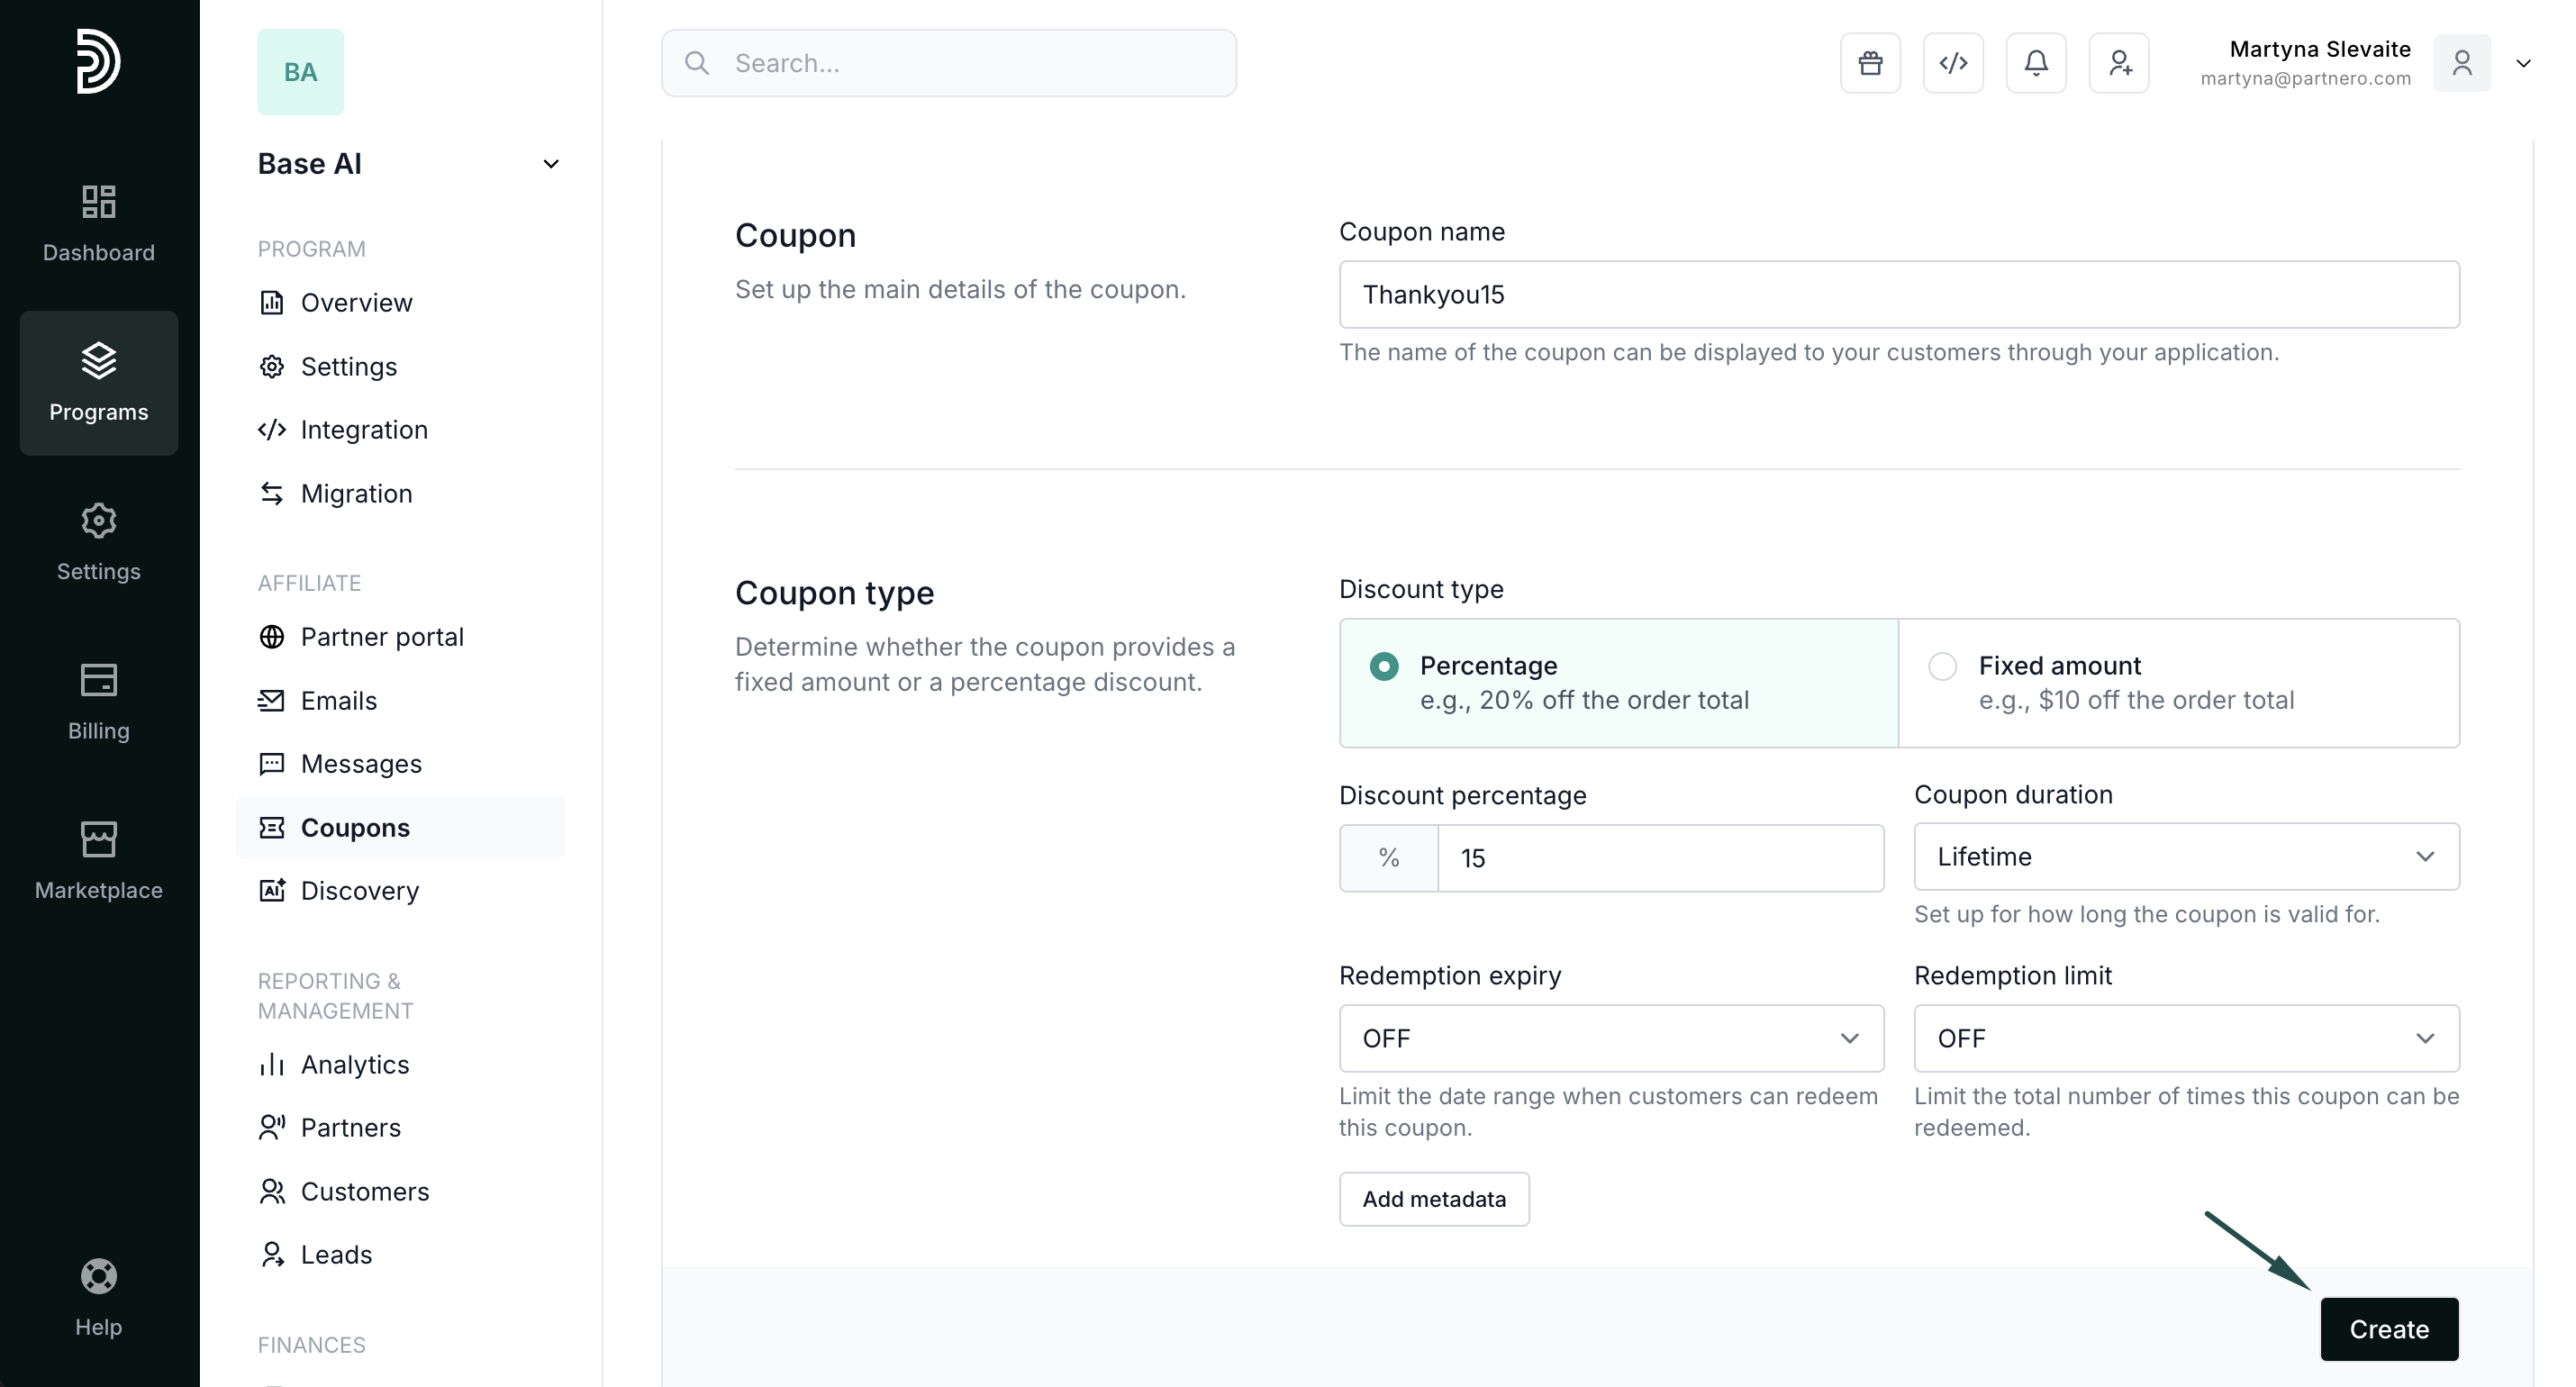Click the Add metadata button
Viewport: 2576px width, 1387px height.
click(x=1433, y=1199)
